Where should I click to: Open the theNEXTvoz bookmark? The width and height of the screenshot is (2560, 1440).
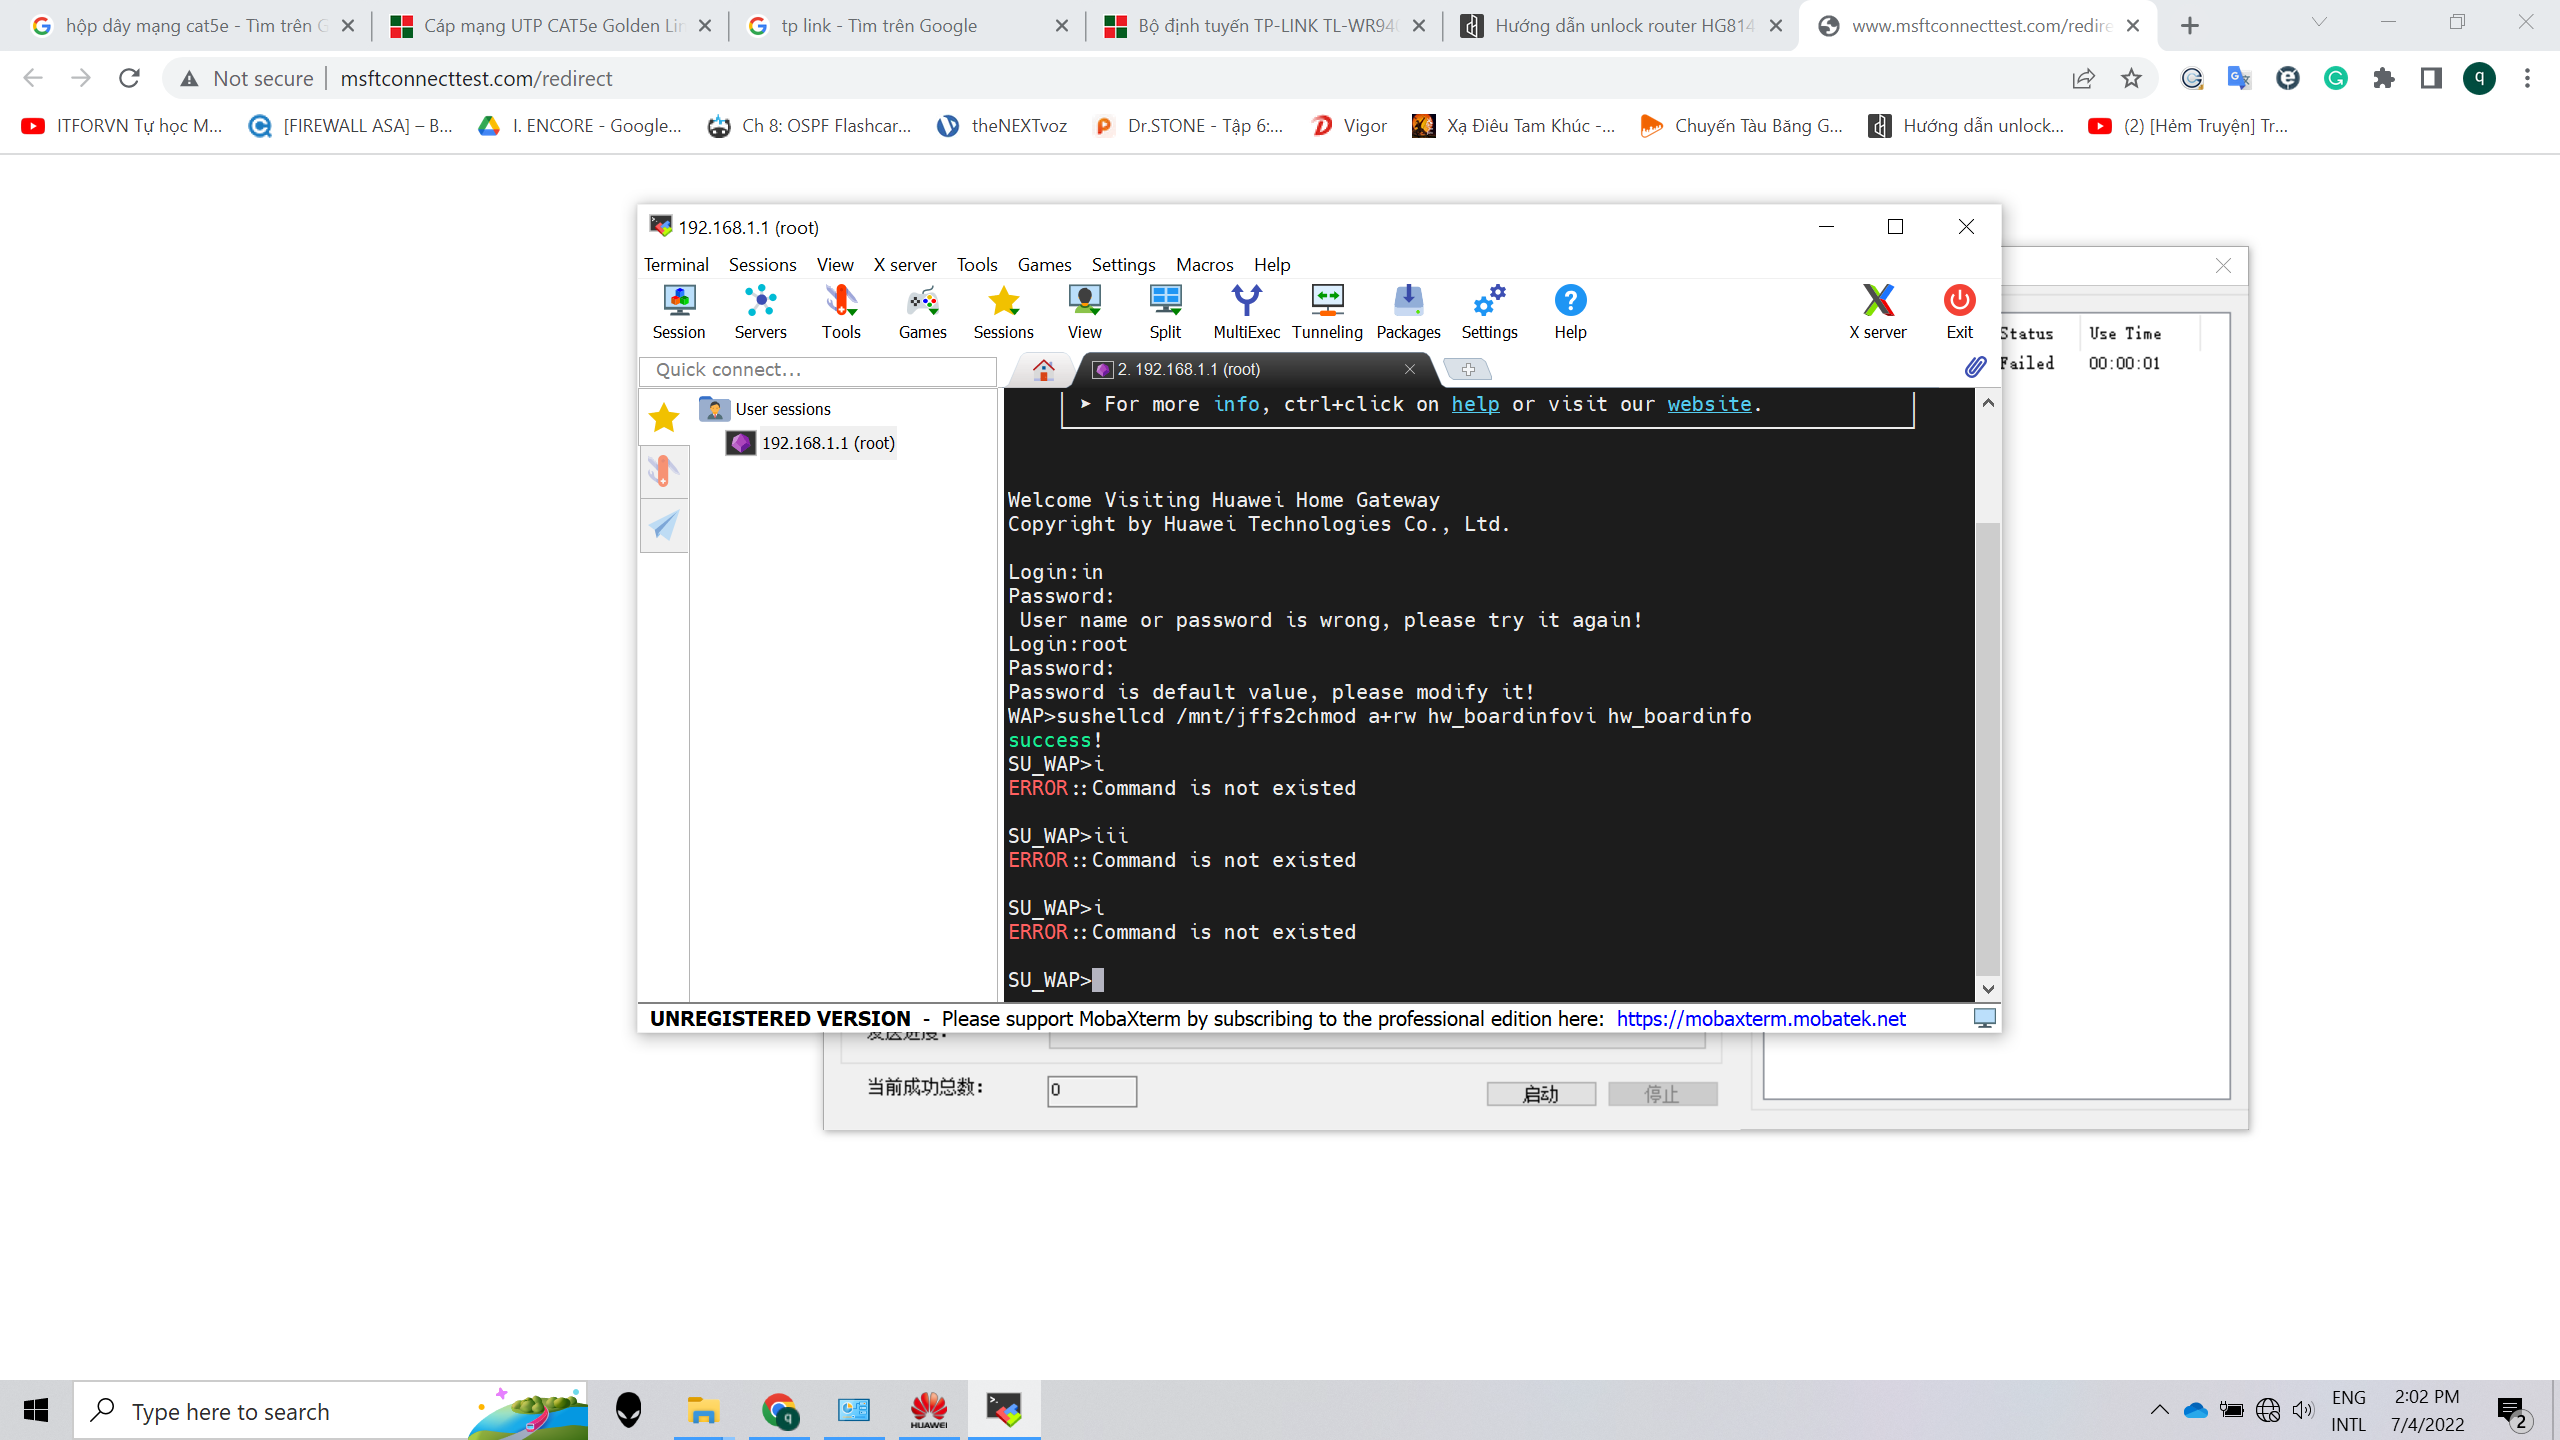tap(1002, 125)
